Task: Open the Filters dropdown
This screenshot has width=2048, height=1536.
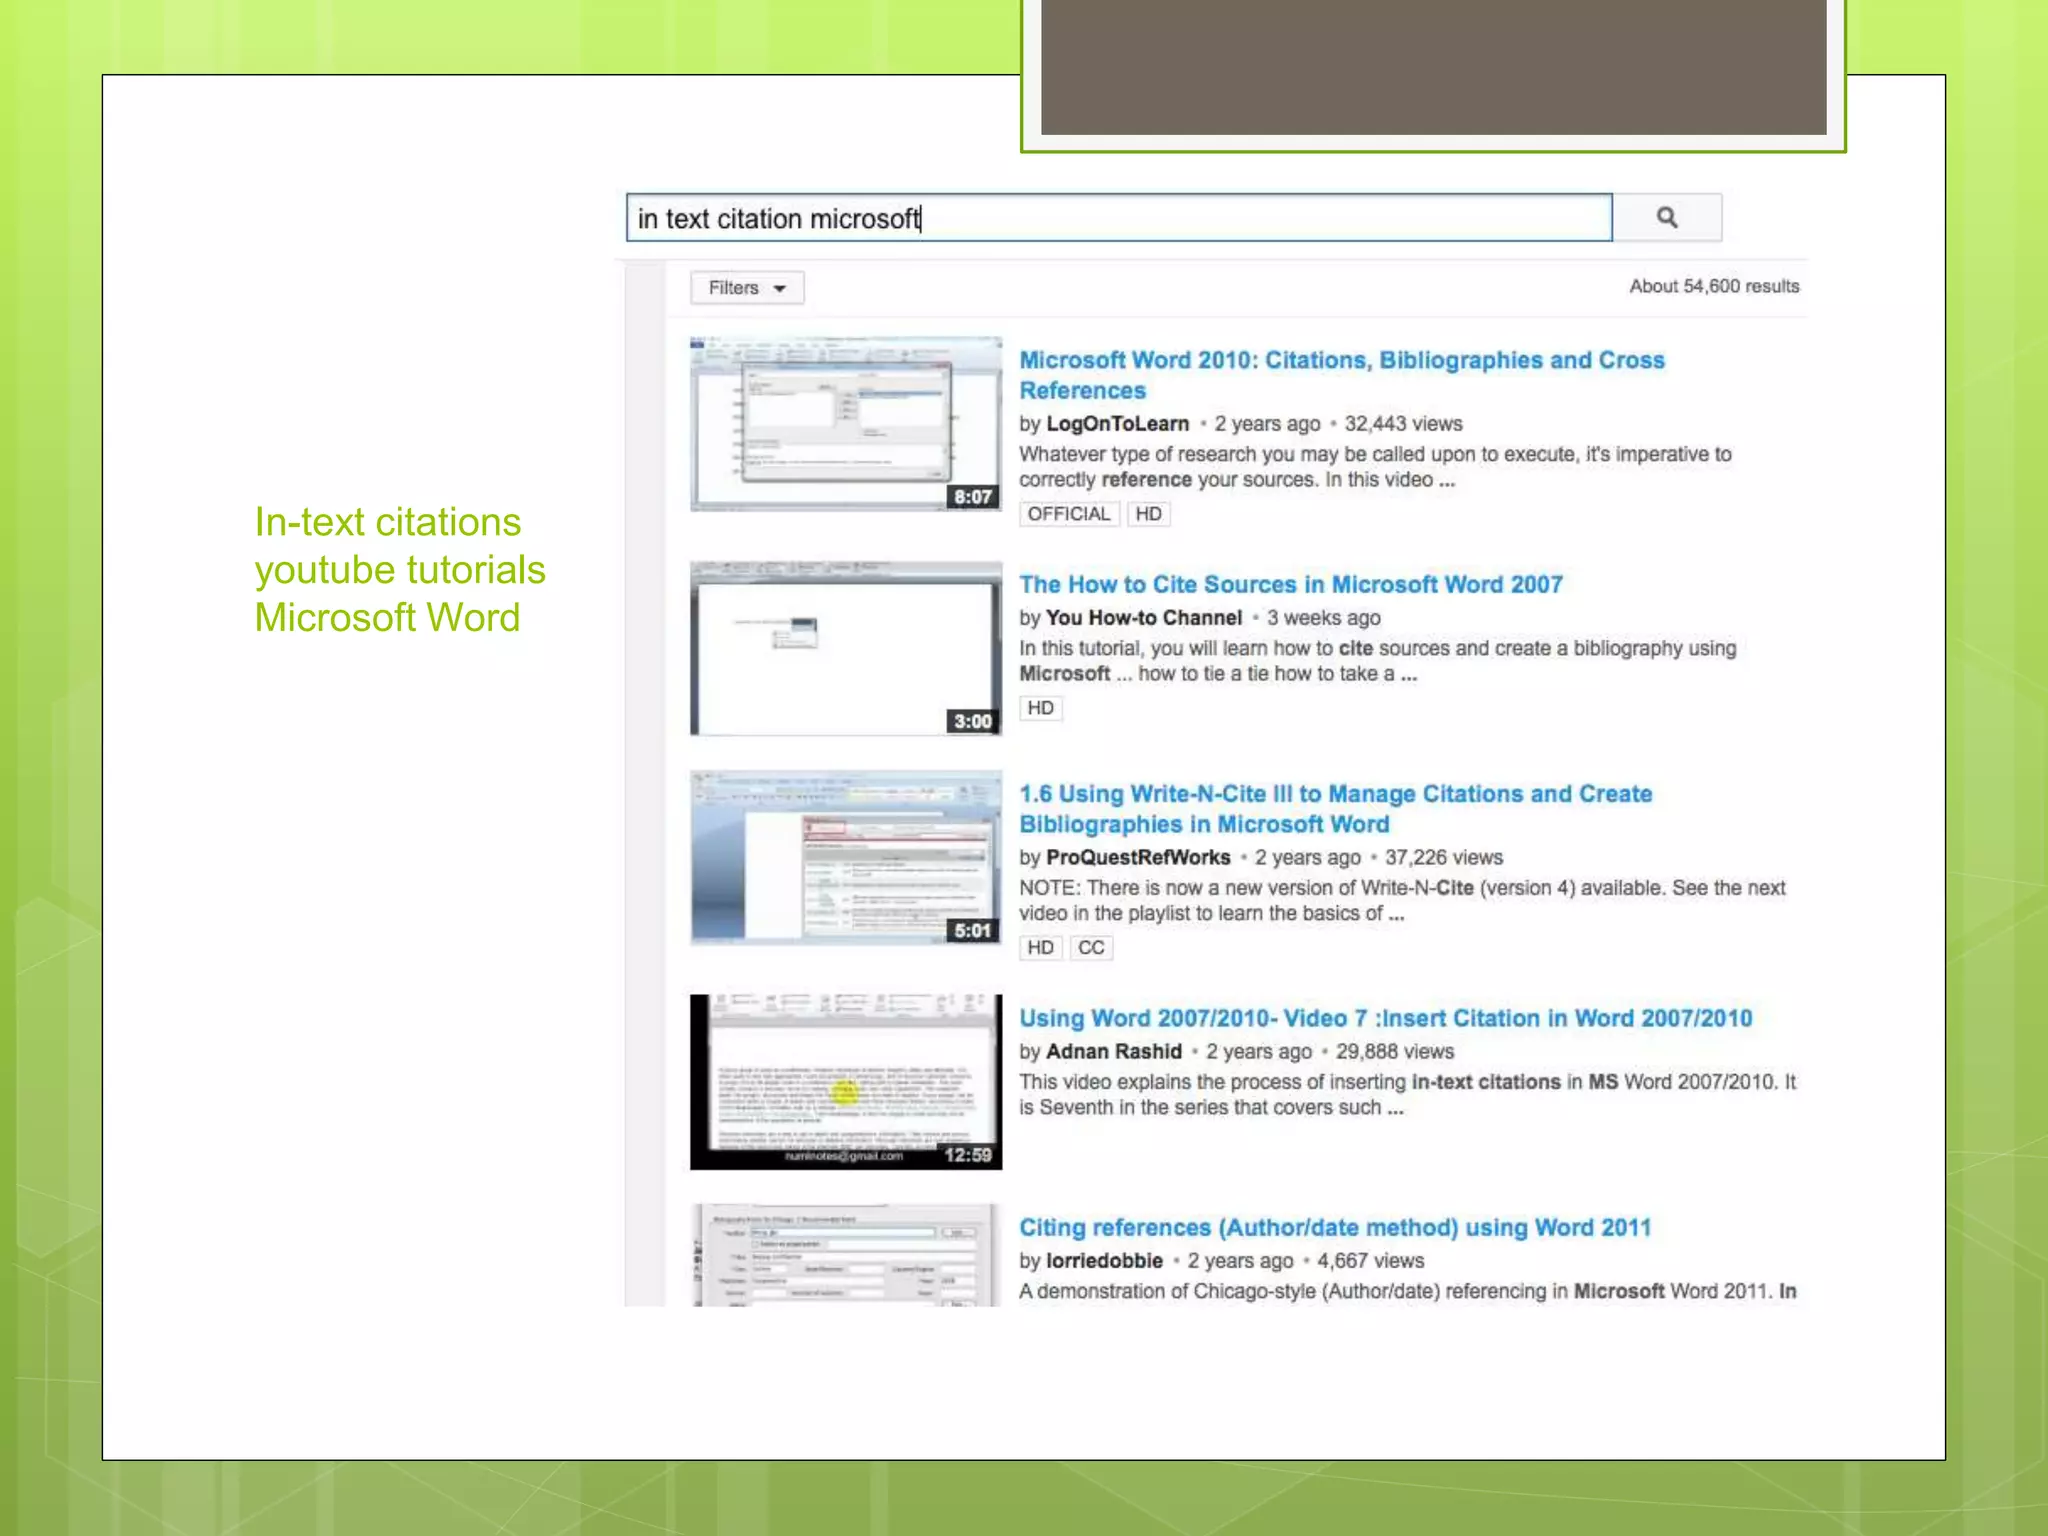Action: click(x=747, y=288)
